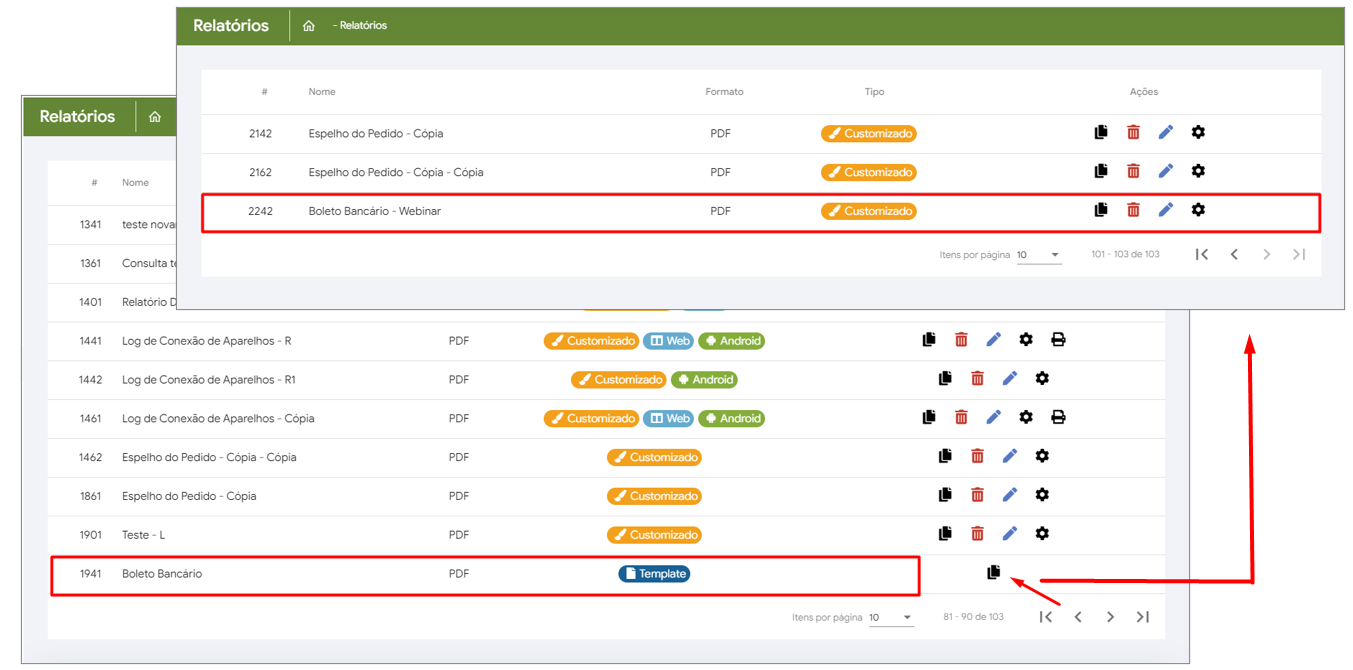Open settings for report 1441
The width and height of the screenshot is (1353, 670).
1026,340
